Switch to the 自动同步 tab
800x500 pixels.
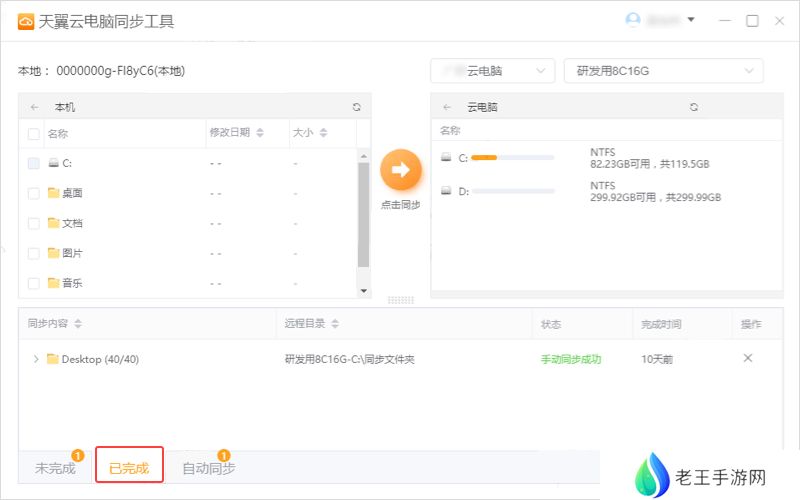(209, 468)
